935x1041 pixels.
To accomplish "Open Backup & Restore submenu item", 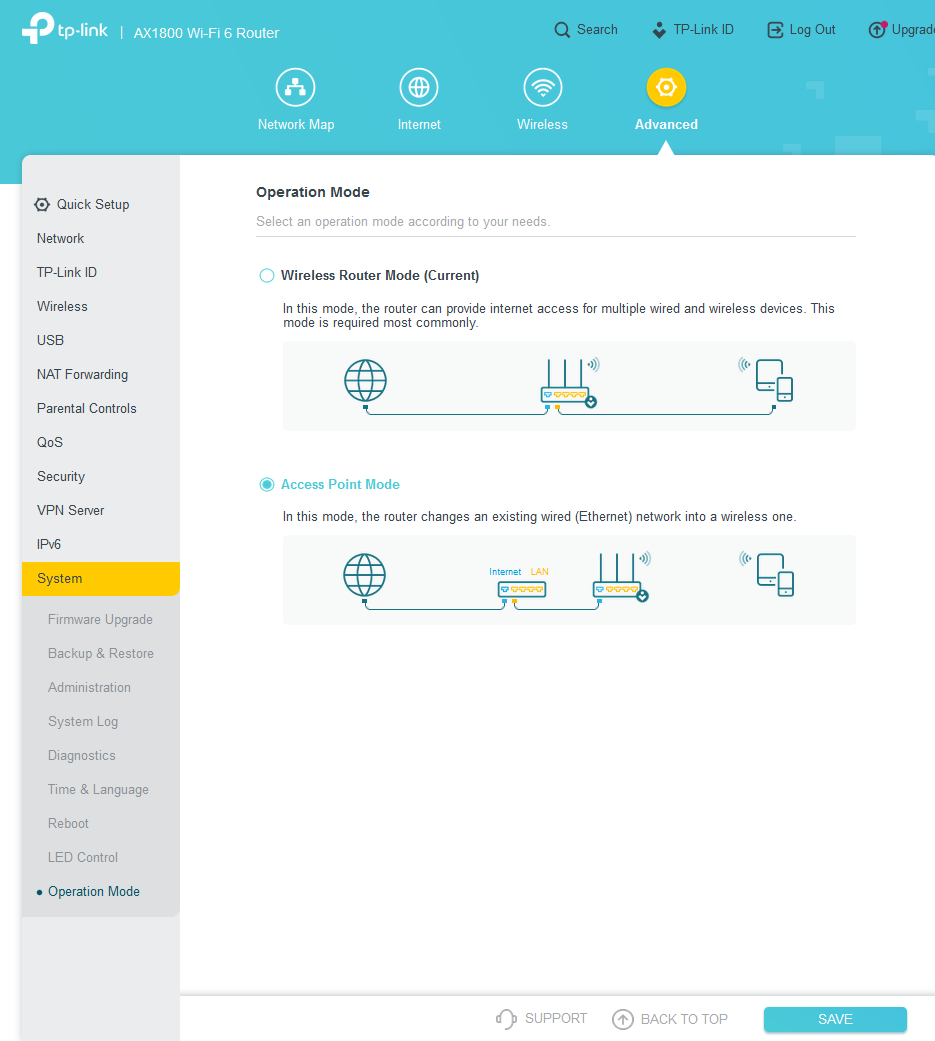I will [x=101, y=654].
